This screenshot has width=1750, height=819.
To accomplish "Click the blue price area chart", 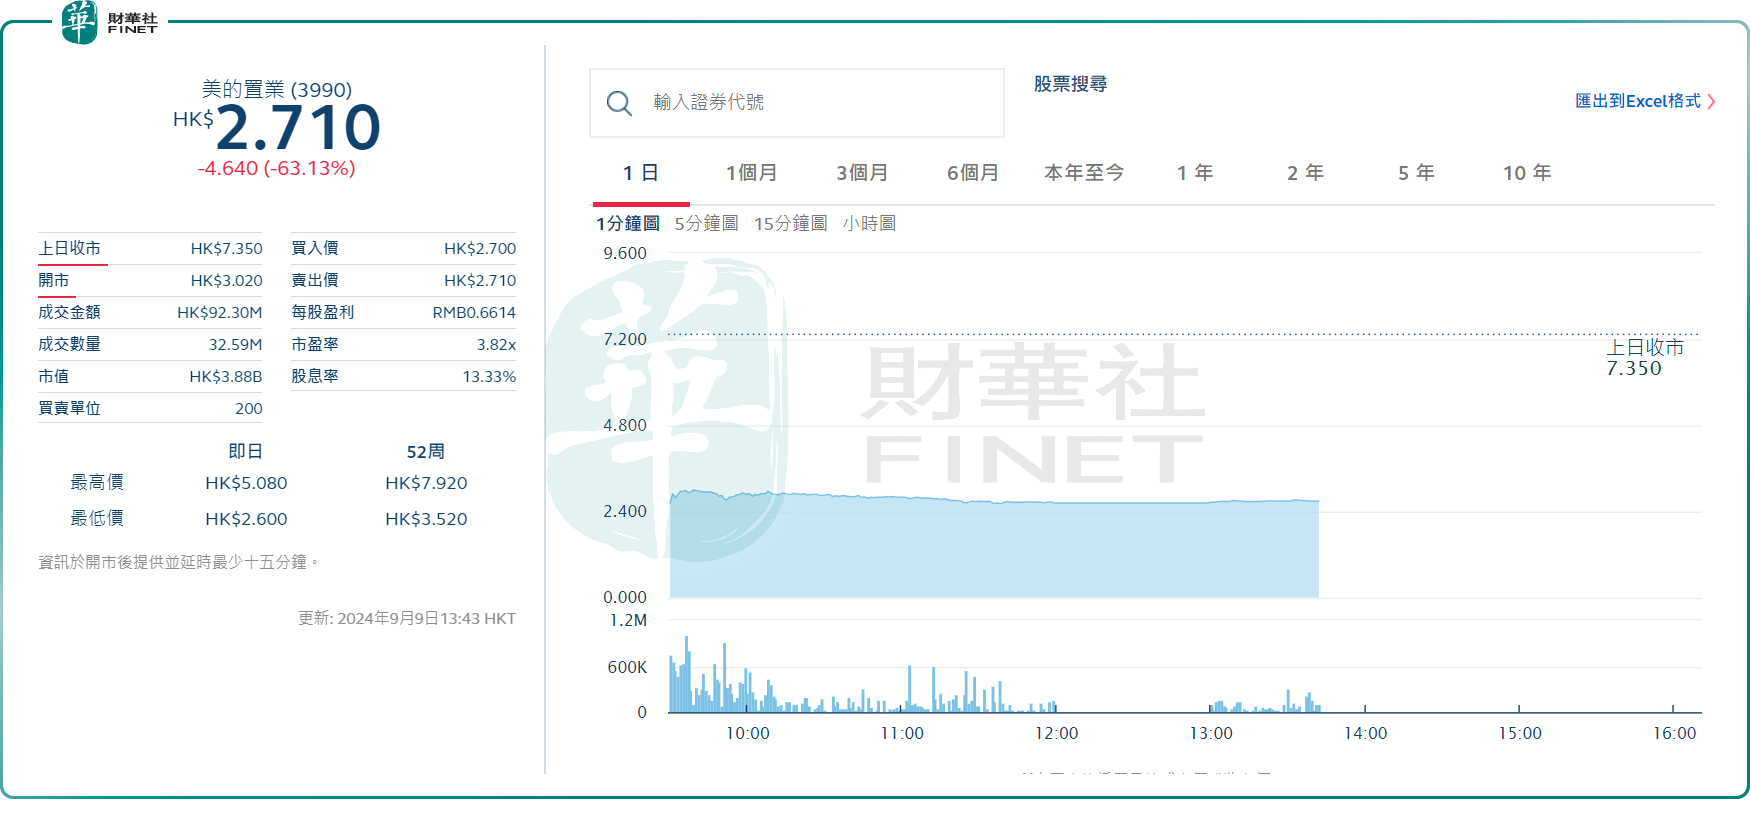I will tap(994, 548).
